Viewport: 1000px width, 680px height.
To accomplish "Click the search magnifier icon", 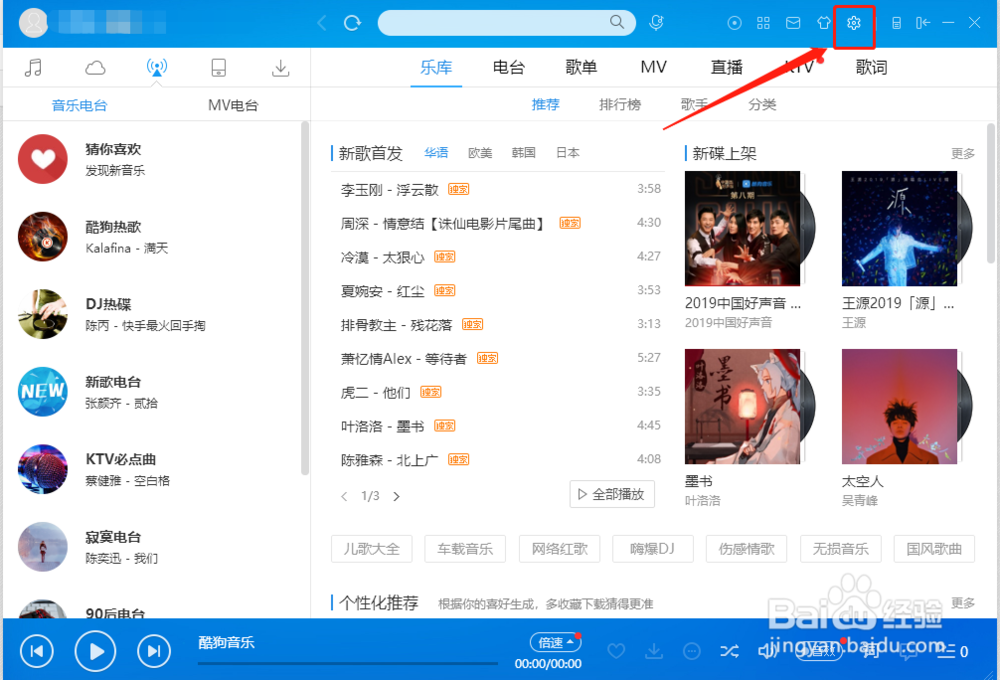I will [x=617, y=22].
